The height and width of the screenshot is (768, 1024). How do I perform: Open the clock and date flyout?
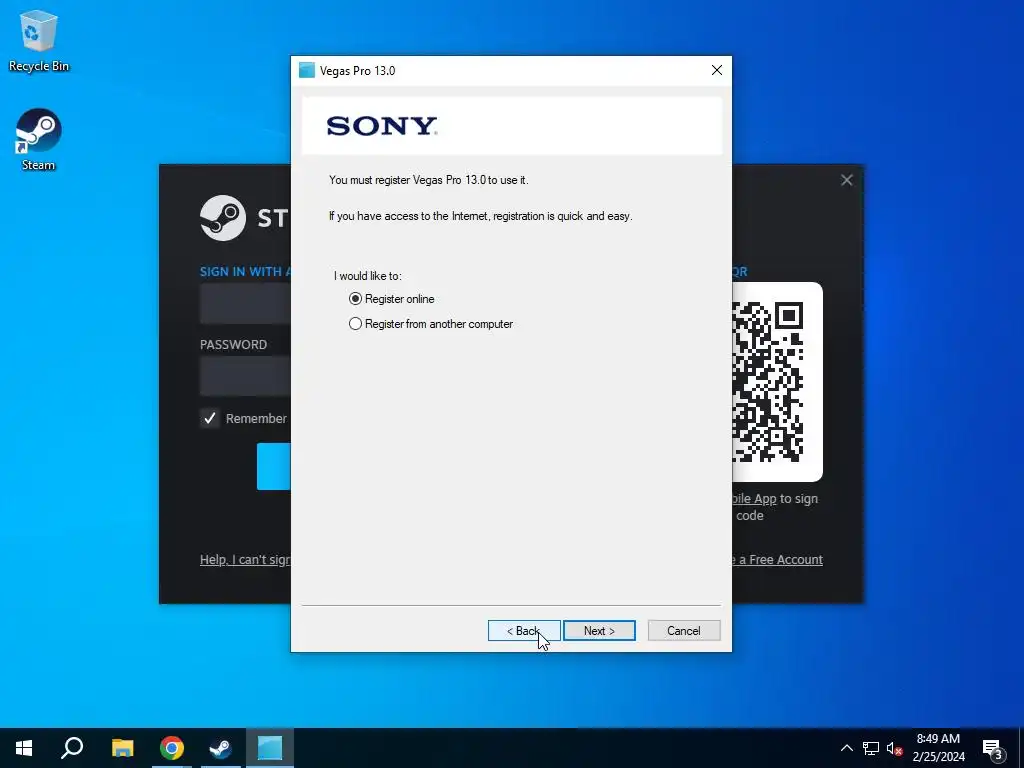[938, 748]
